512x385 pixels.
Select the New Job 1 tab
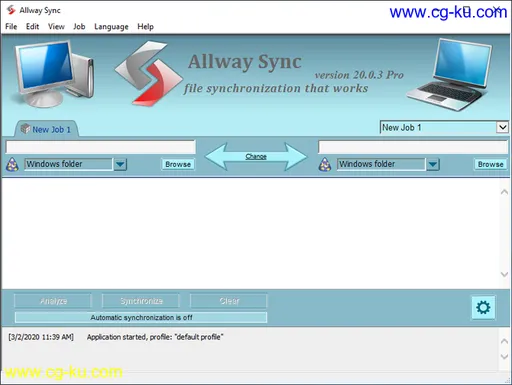pos(46,129)
